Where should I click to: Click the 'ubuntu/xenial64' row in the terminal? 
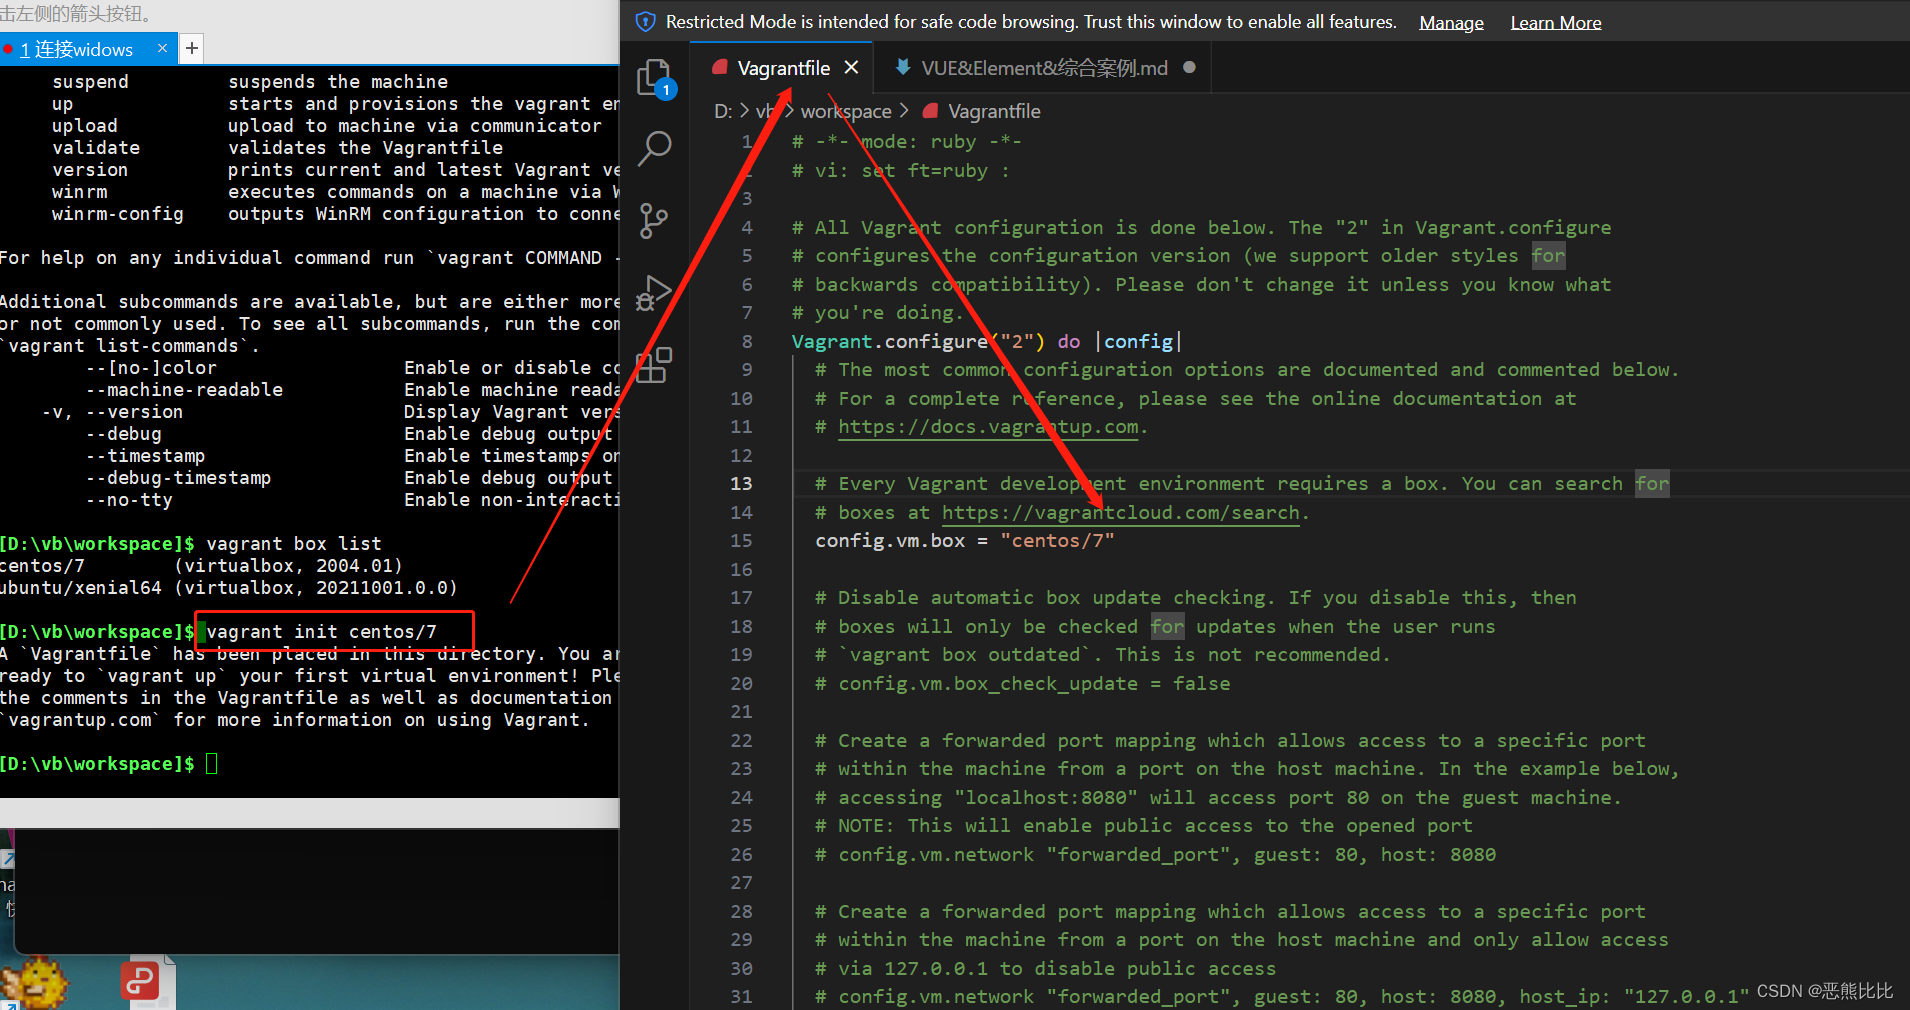point(228,588)
